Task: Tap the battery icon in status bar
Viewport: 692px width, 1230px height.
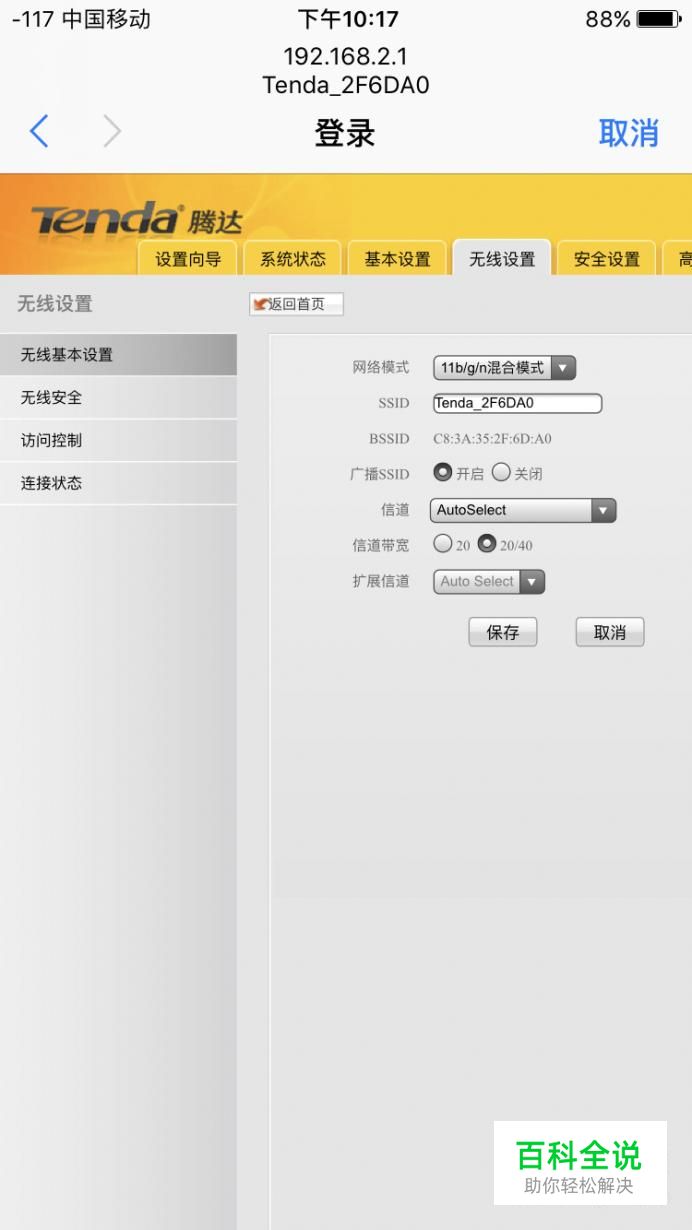Action: [x=659, y=19]
